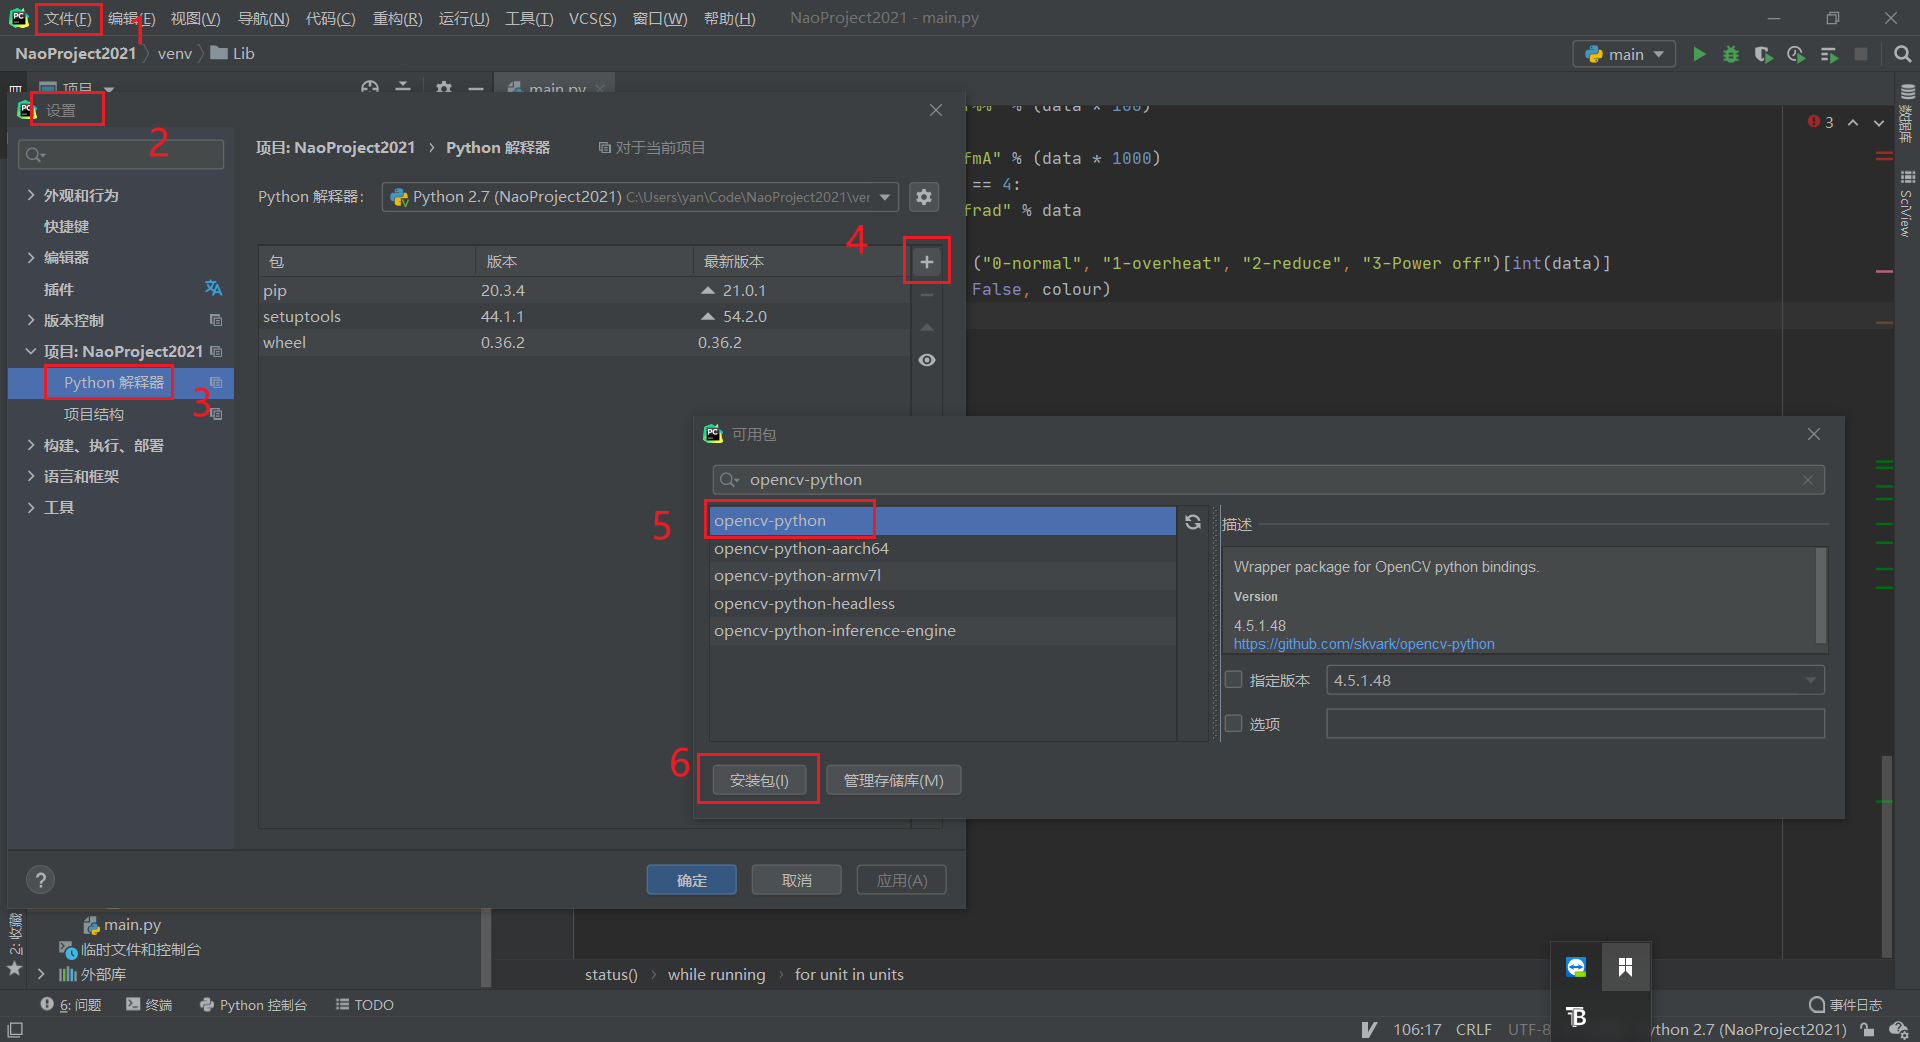Open interpreter gear settings icon
The image size is (1920, 1042).
(x=924, y=197)
